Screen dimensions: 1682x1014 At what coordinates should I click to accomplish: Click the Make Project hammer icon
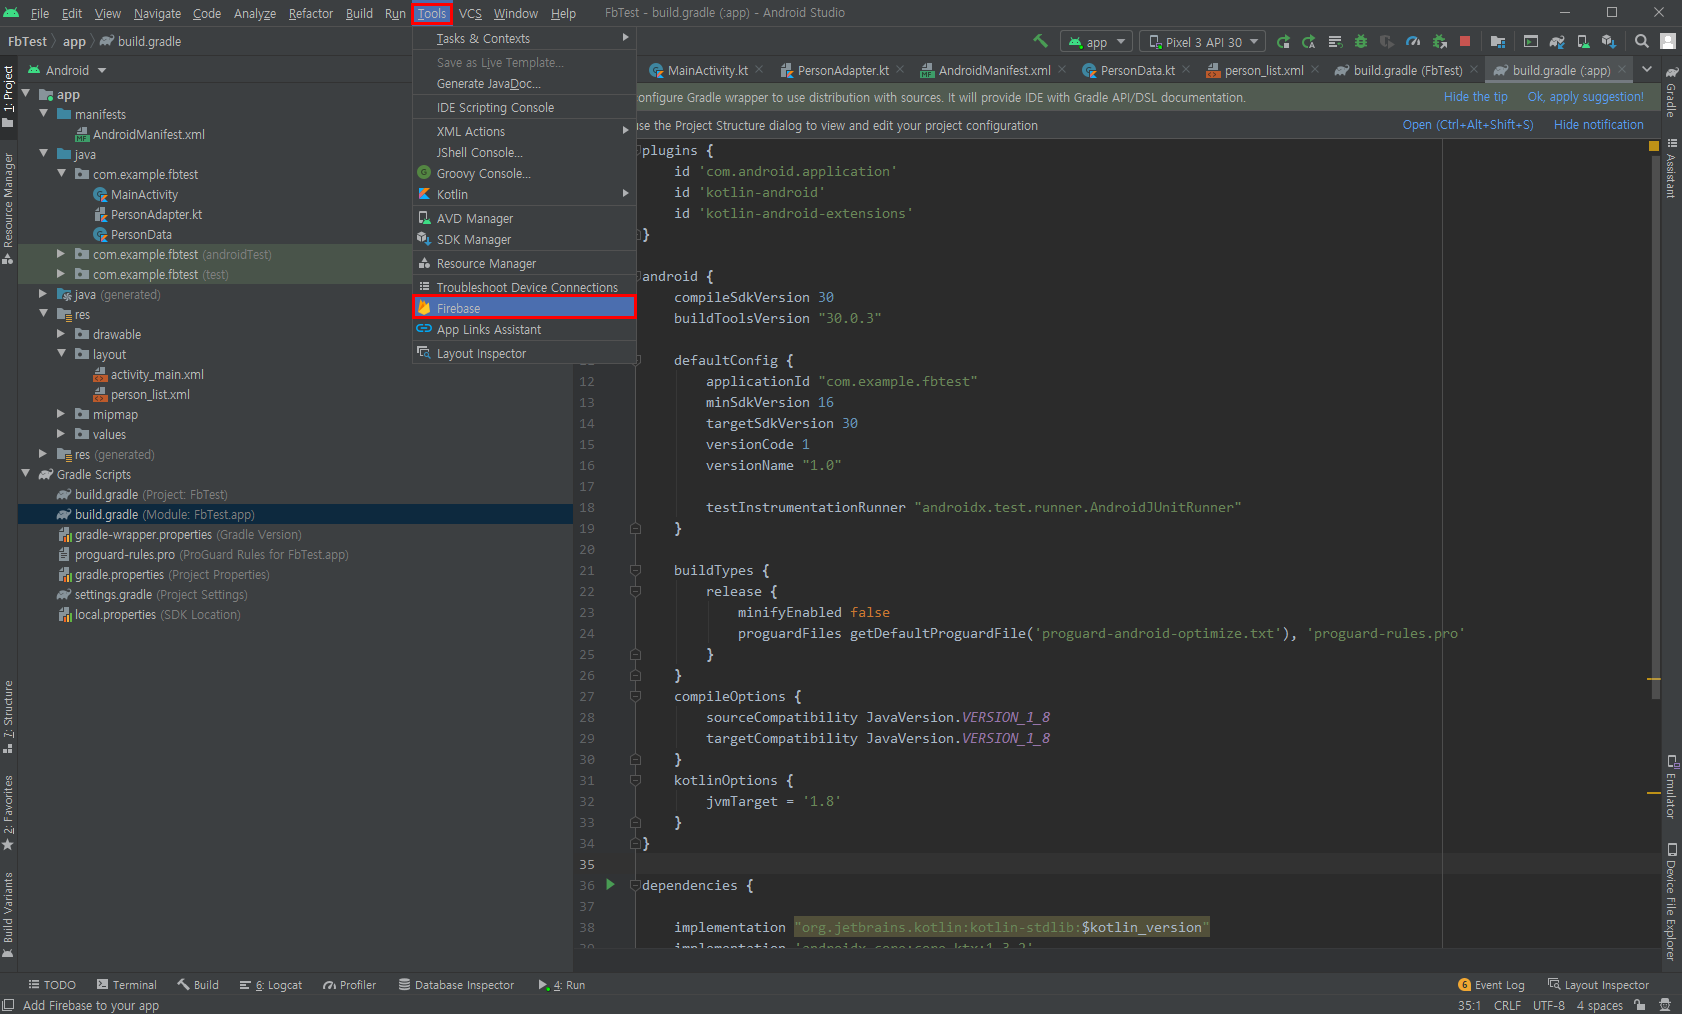coord(1040,41)
